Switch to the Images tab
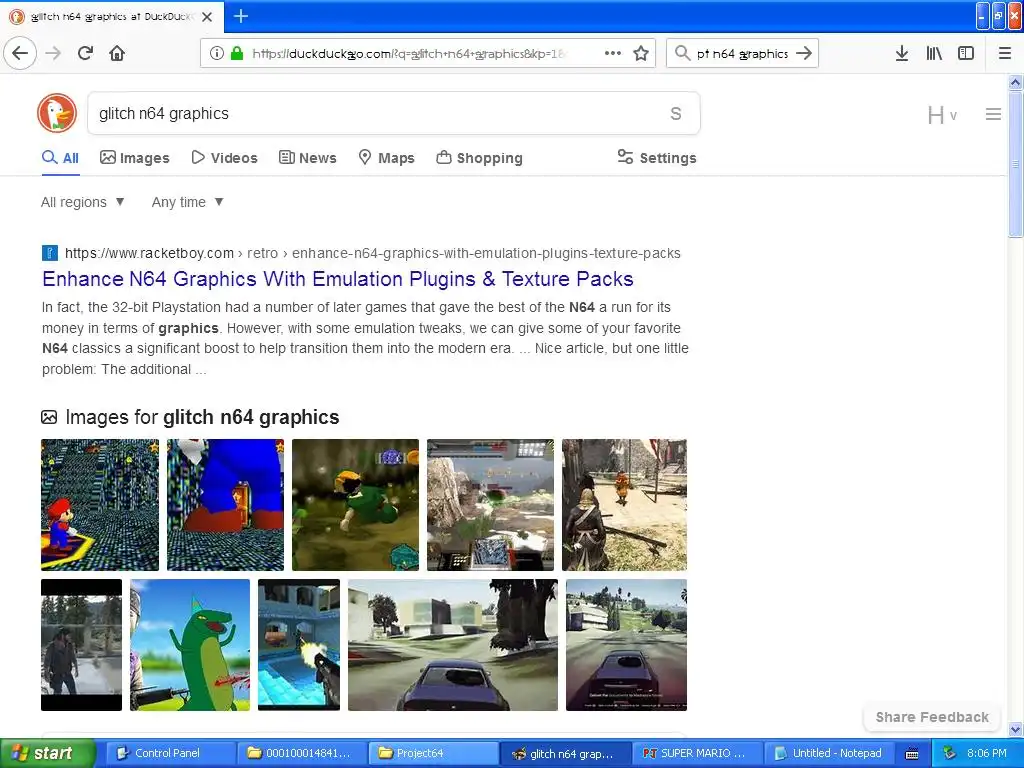This screenshot has height=768, width=1024. coord(135,158)
